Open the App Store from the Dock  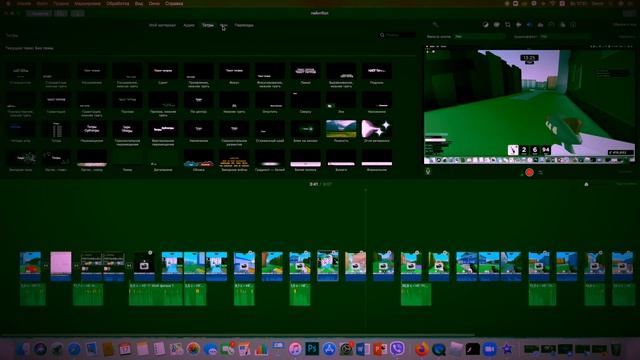pyautogui.click(x=329, y=349)
